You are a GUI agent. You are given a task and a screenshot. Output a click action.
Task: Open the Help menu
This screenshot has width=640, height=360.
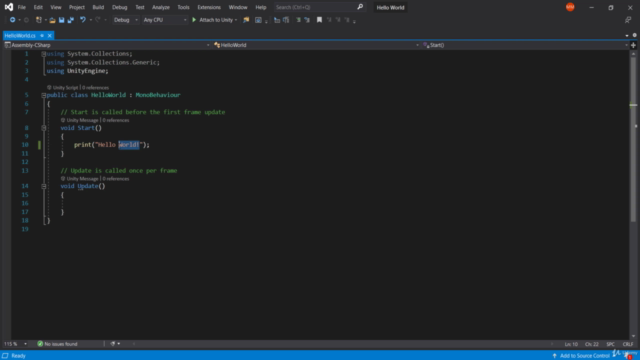261,7
